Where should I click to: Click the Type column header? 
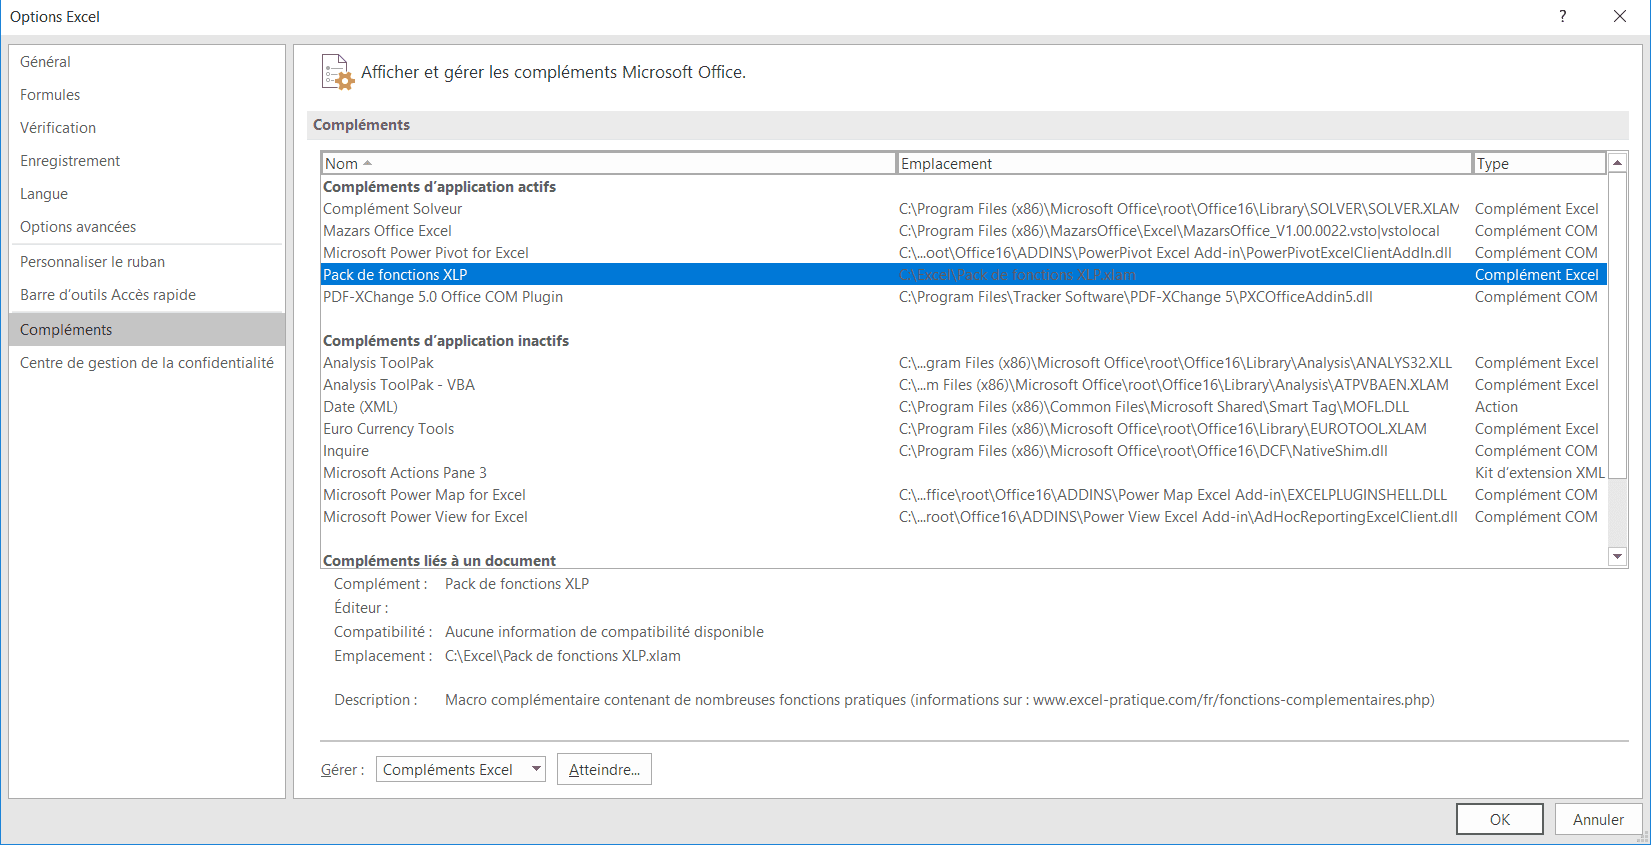(1538, 163)
